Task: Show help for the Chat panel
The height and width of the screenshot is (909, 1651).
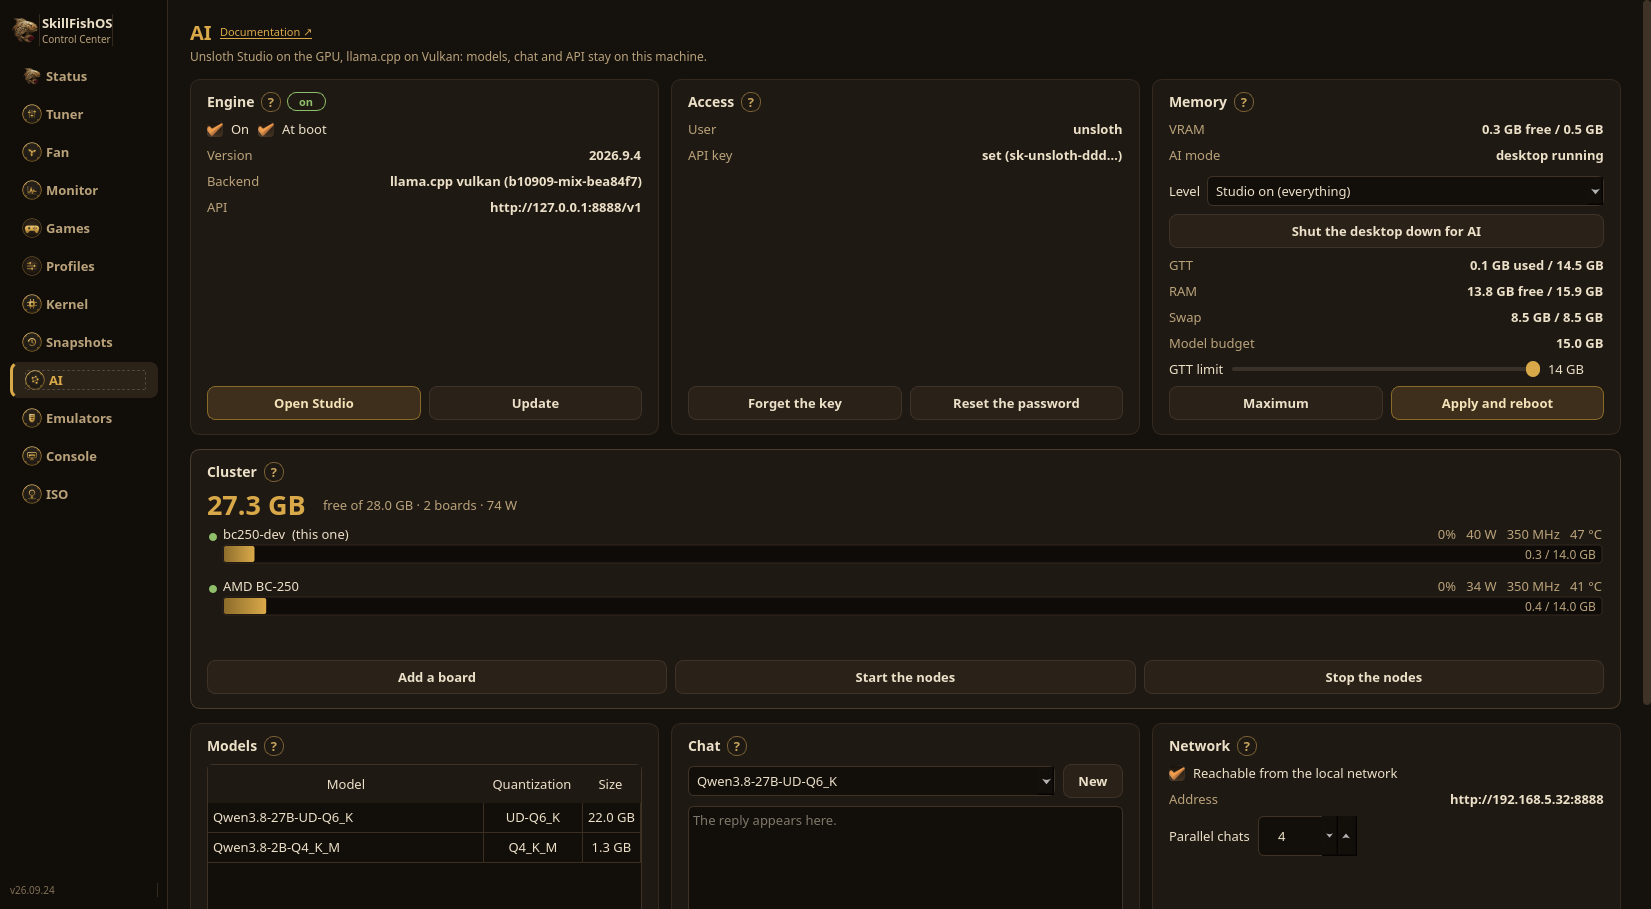Action: (737, 746)
